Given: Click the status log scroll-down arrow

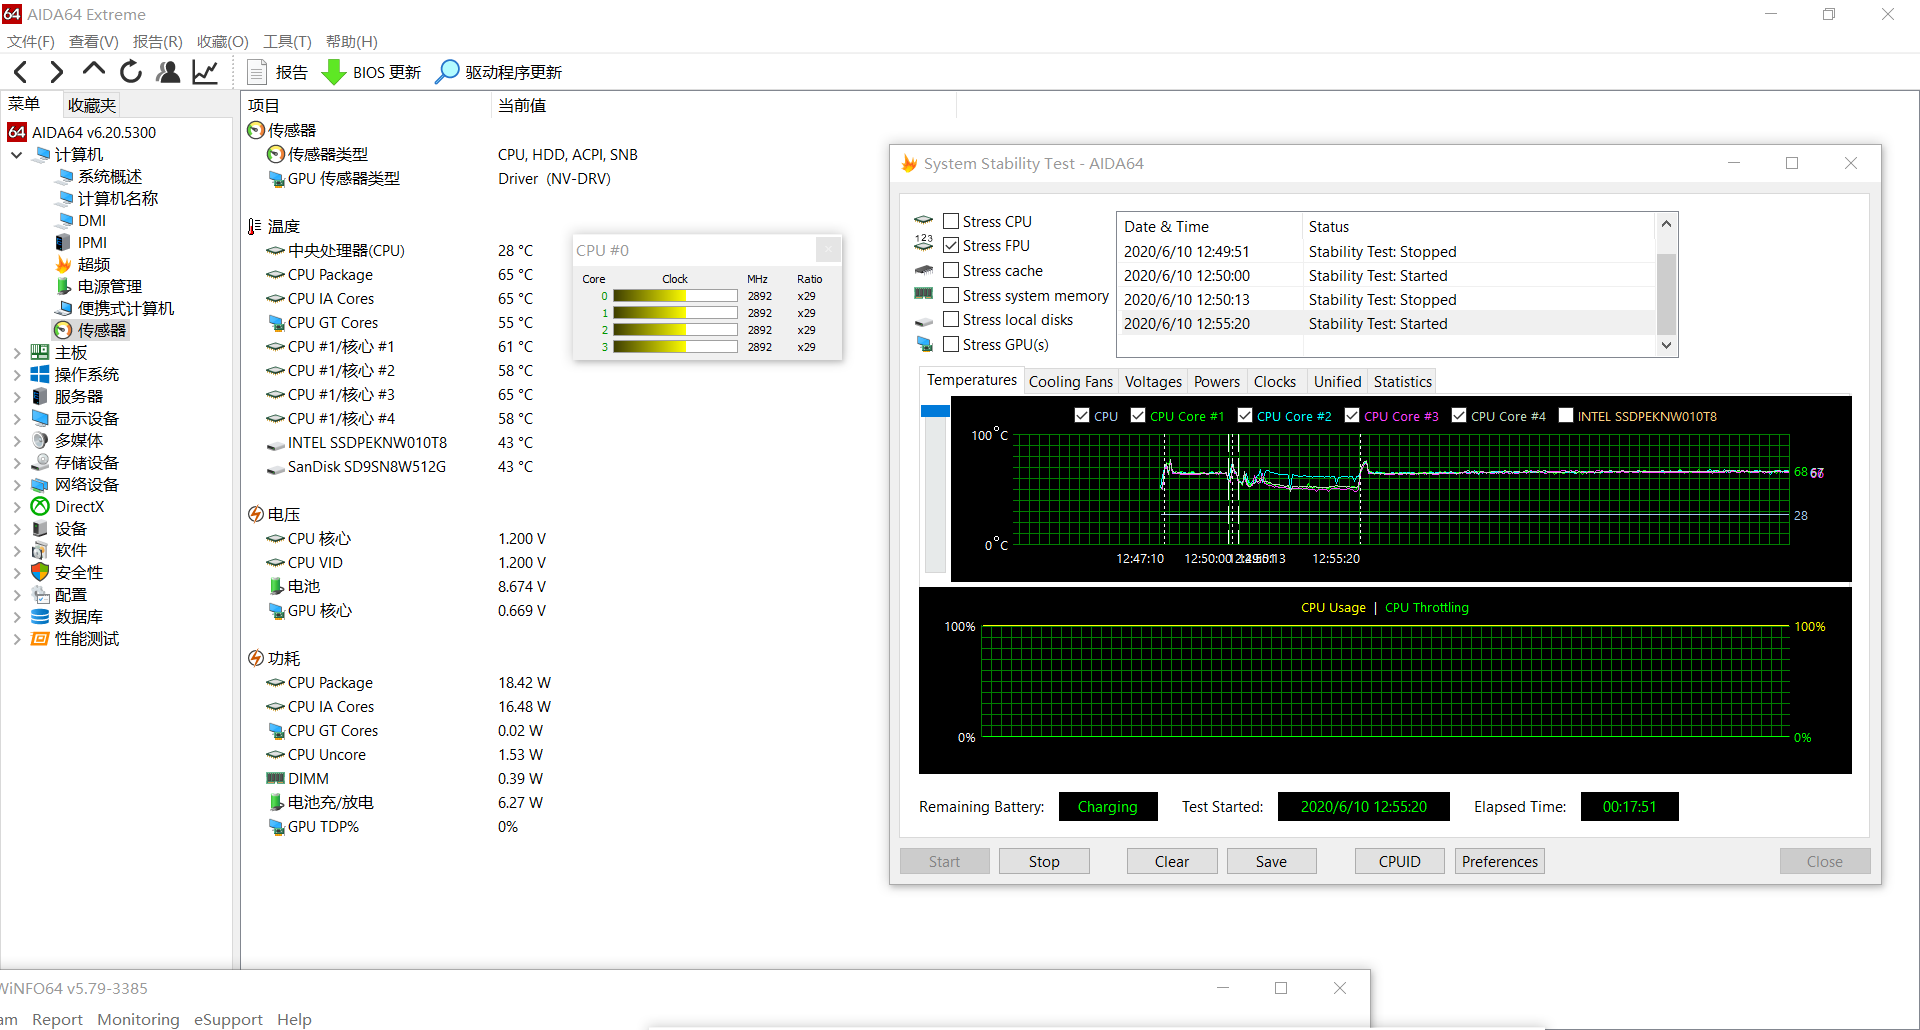Looking at the screenshot, I should (x=1666, y=345).
